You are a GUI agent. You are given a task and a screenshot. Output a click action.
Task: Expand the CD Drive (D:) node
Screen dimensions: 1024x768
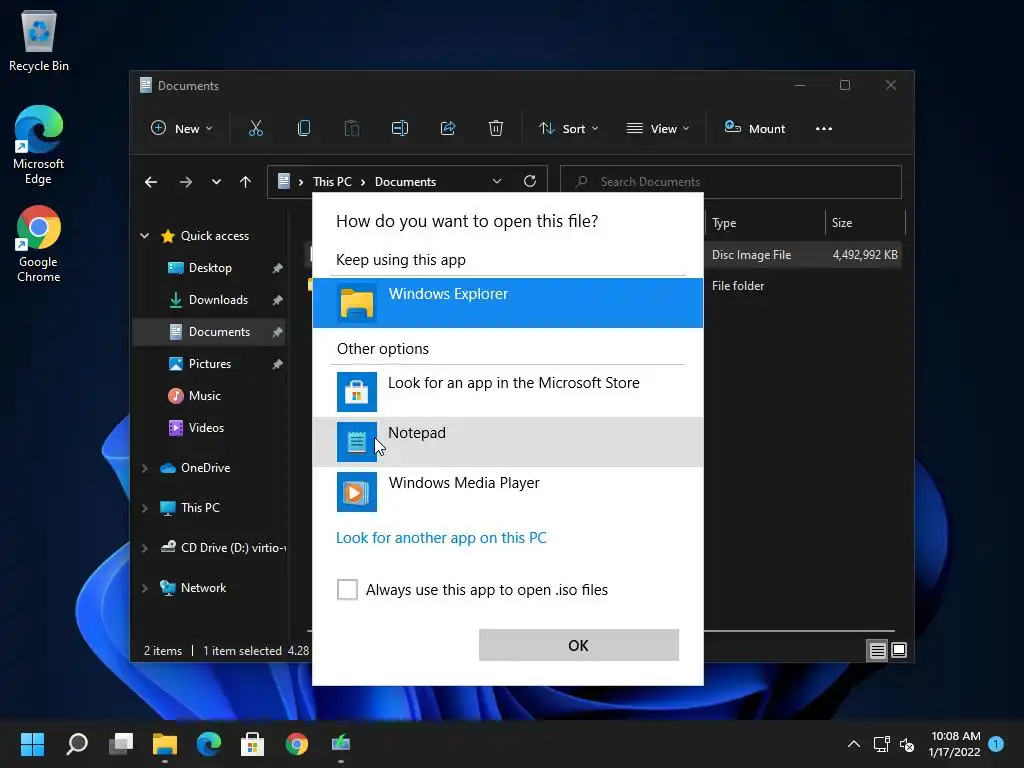click(x=144, y=548)
